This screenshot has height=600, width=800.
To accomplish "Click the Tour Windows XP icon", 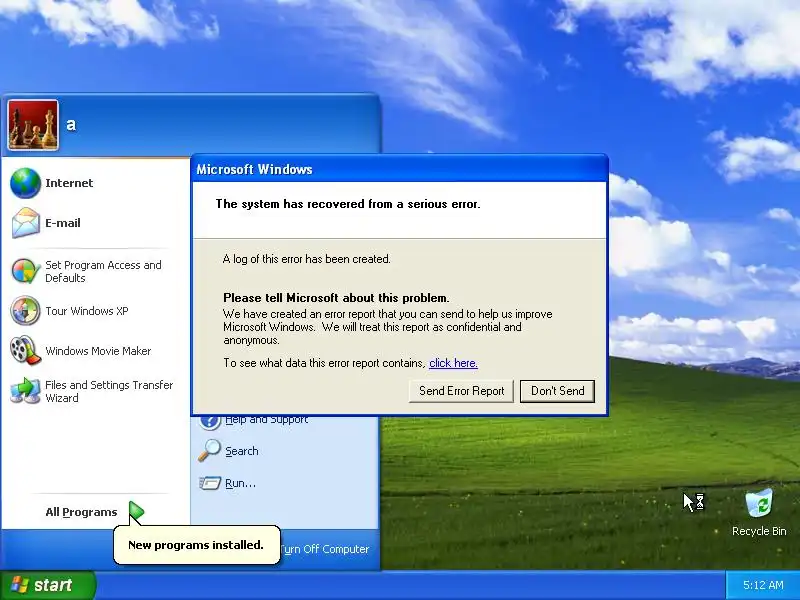I will [25, 310].
